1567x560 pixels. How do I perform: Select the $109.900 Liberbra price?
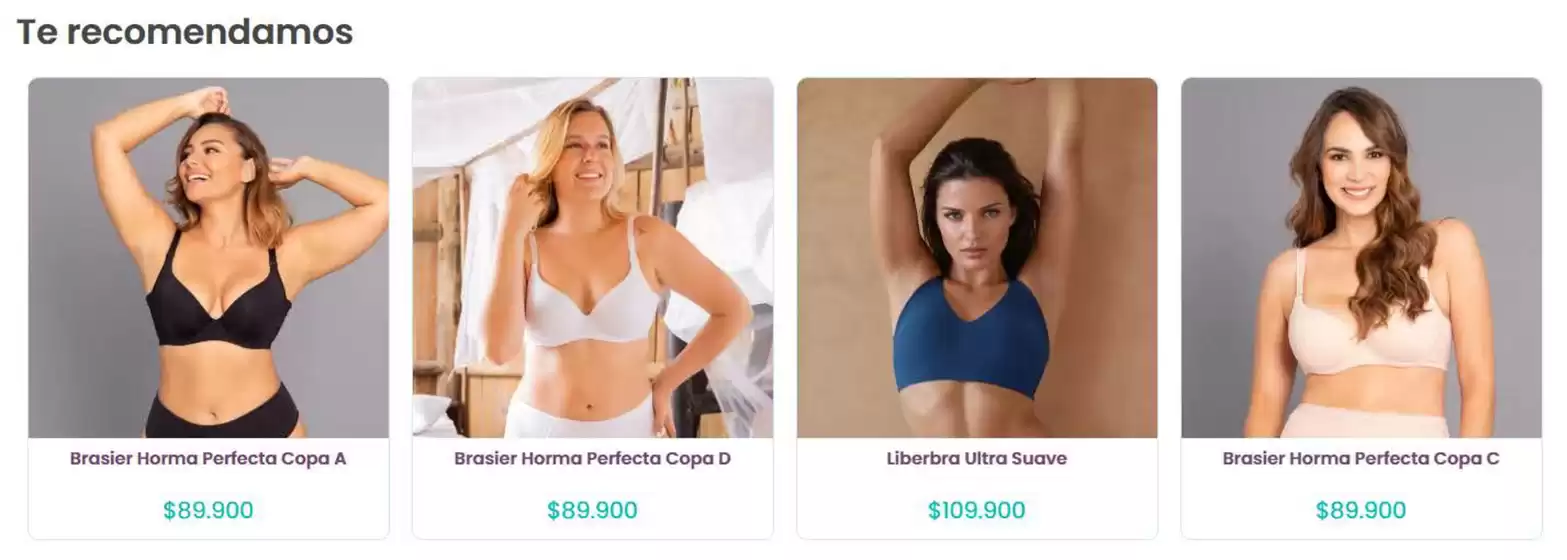[977, 510]
